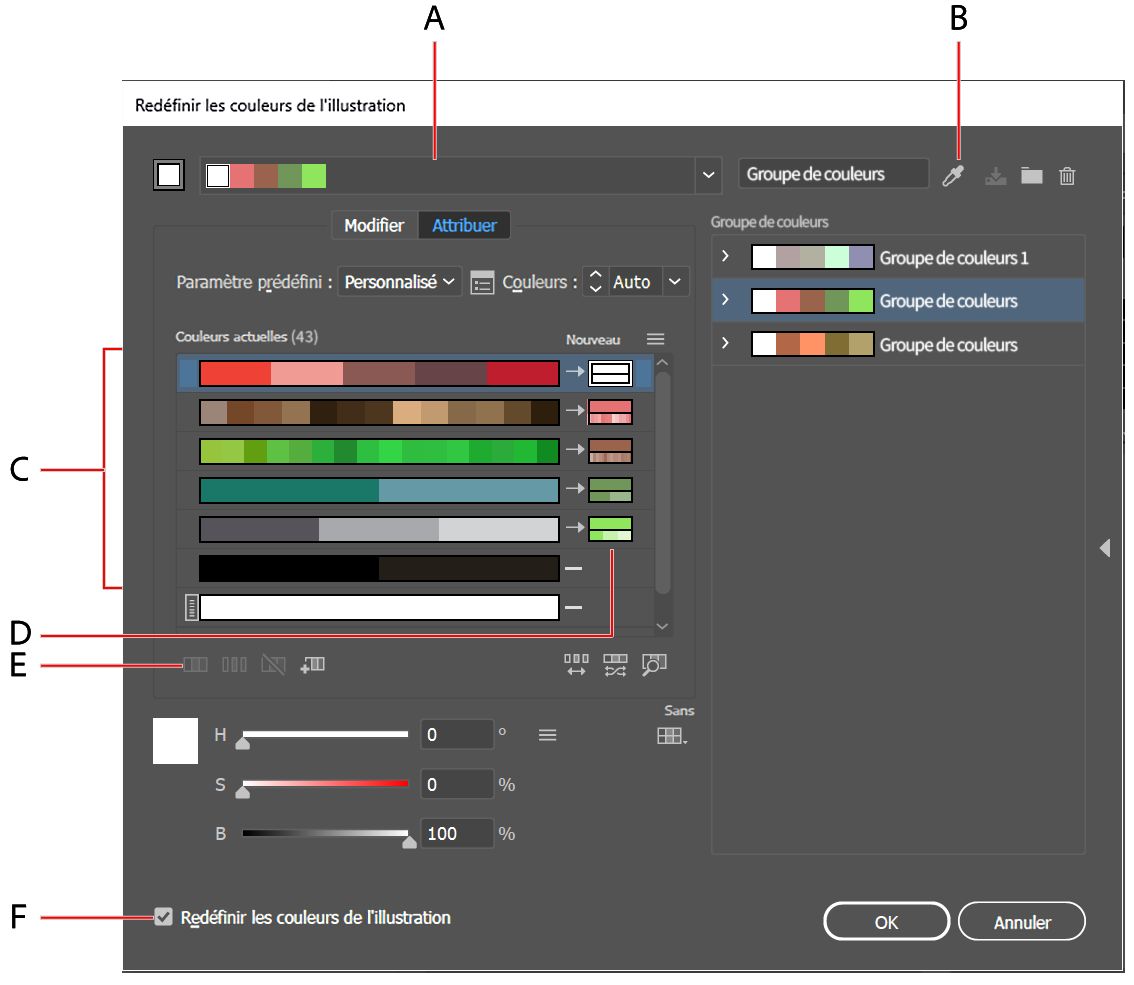Click the Annuler button to cancel
The width and height of the screenshot is (1134, 985).
[x=1021, y=921]
